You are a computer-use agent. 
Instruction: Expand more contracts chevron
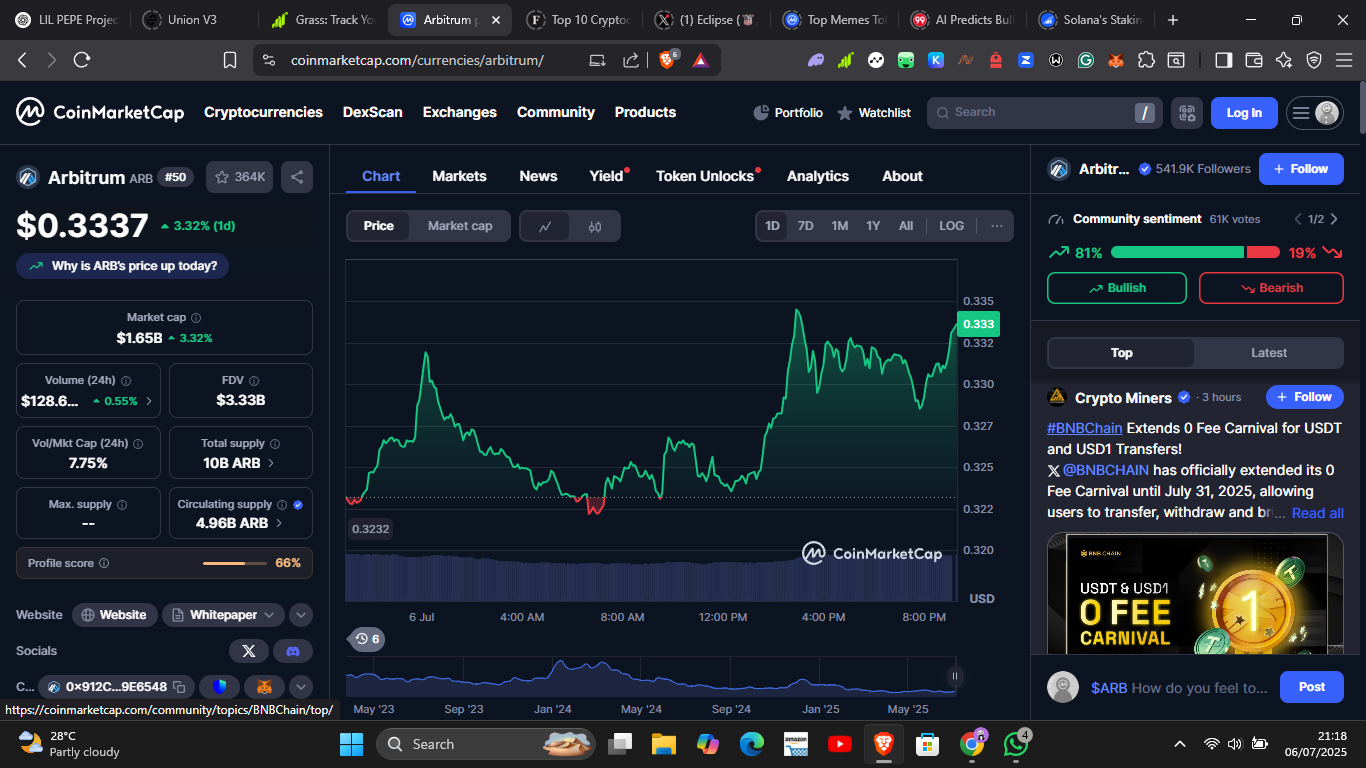coord(301,687)
